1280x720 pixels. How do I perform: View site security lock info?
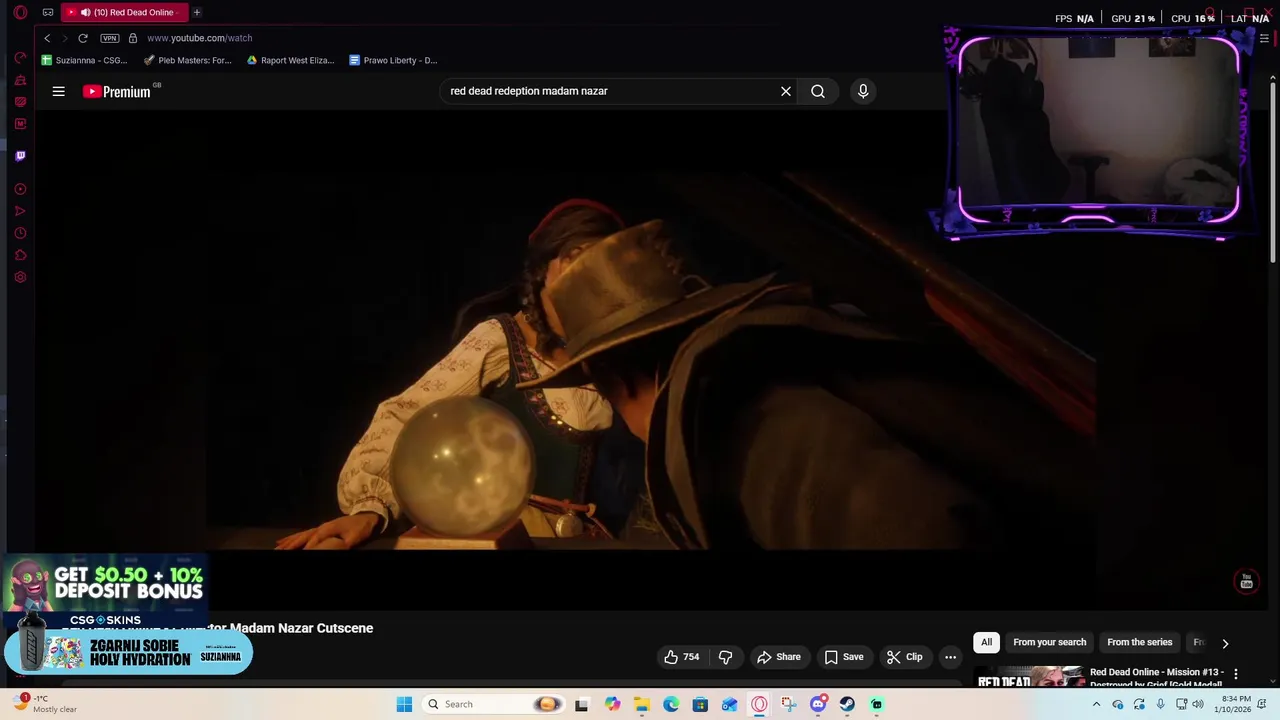132,38
